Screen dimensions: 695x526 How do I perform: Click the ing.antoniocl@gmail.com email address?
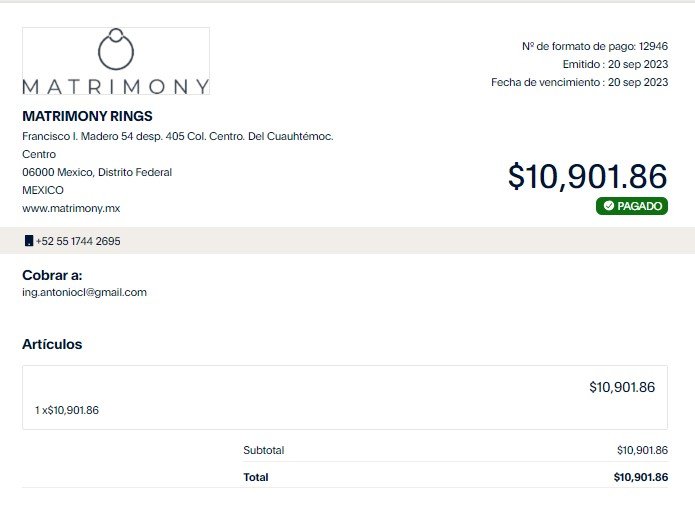[x=84, y=292]
